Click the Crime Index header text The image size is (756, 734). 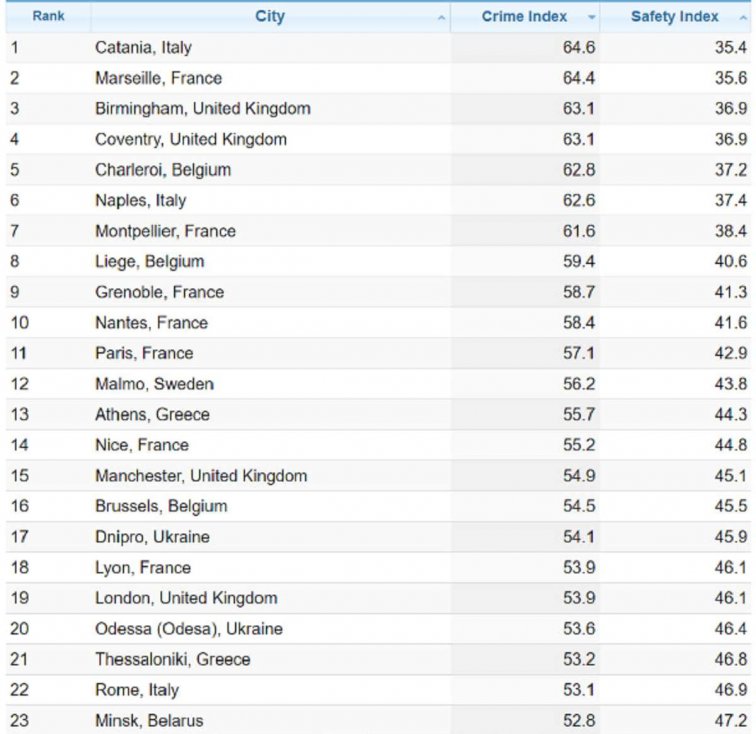coord(524,17)
